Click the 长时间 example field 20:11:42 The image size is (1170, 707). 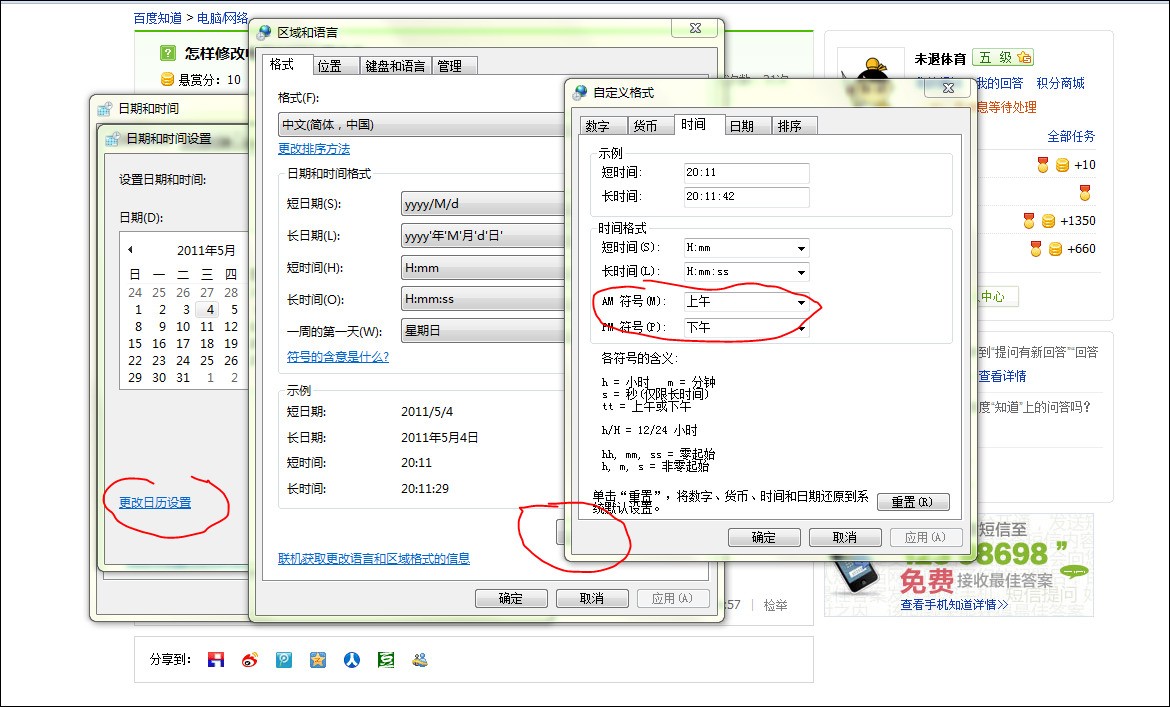coord(746,197)
